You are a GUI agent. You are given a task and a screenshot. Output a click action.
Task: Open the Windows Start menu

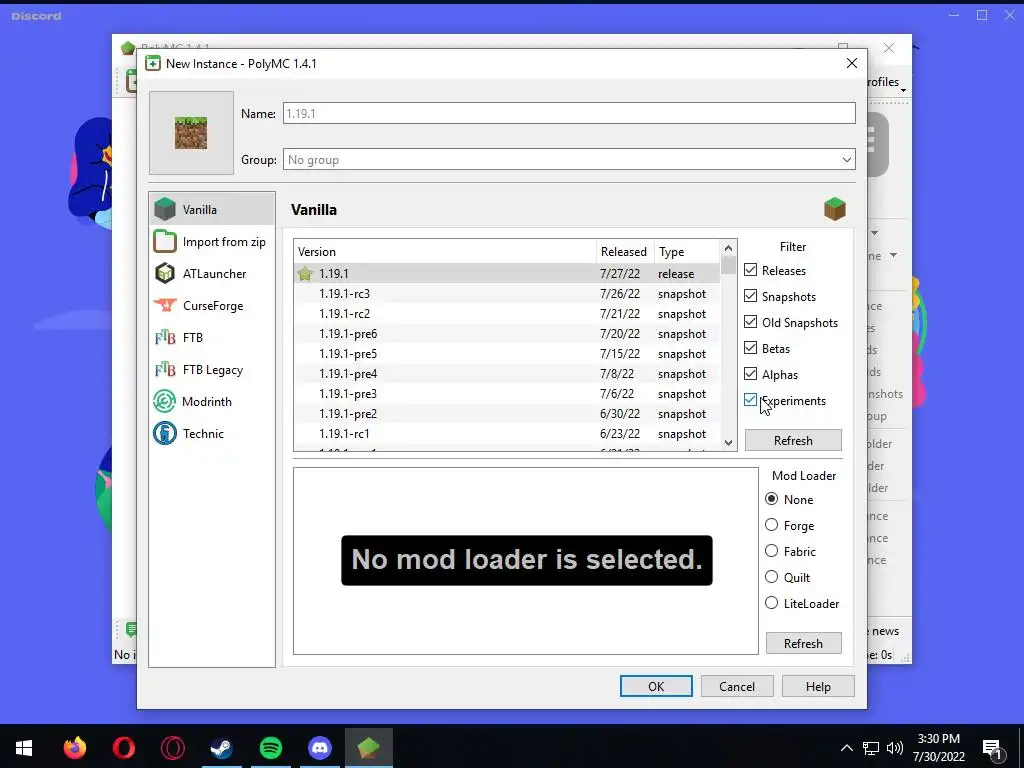click(x=24, y=748)
